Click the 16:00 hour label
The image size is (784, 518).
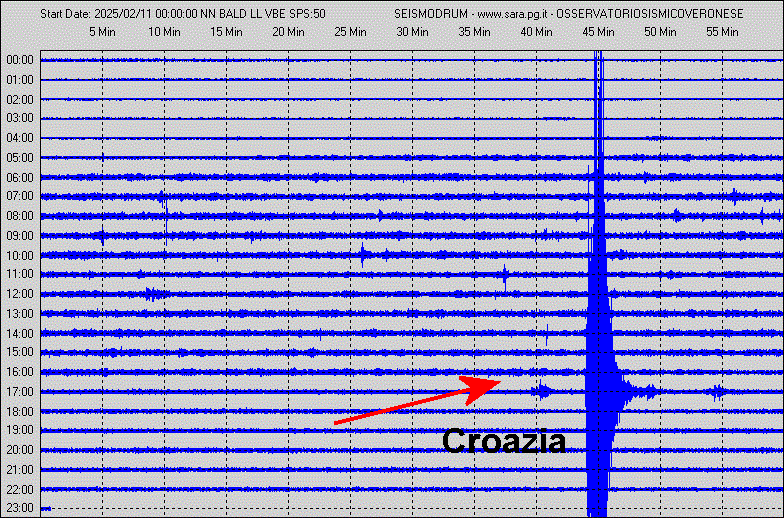tap(20, 372)
